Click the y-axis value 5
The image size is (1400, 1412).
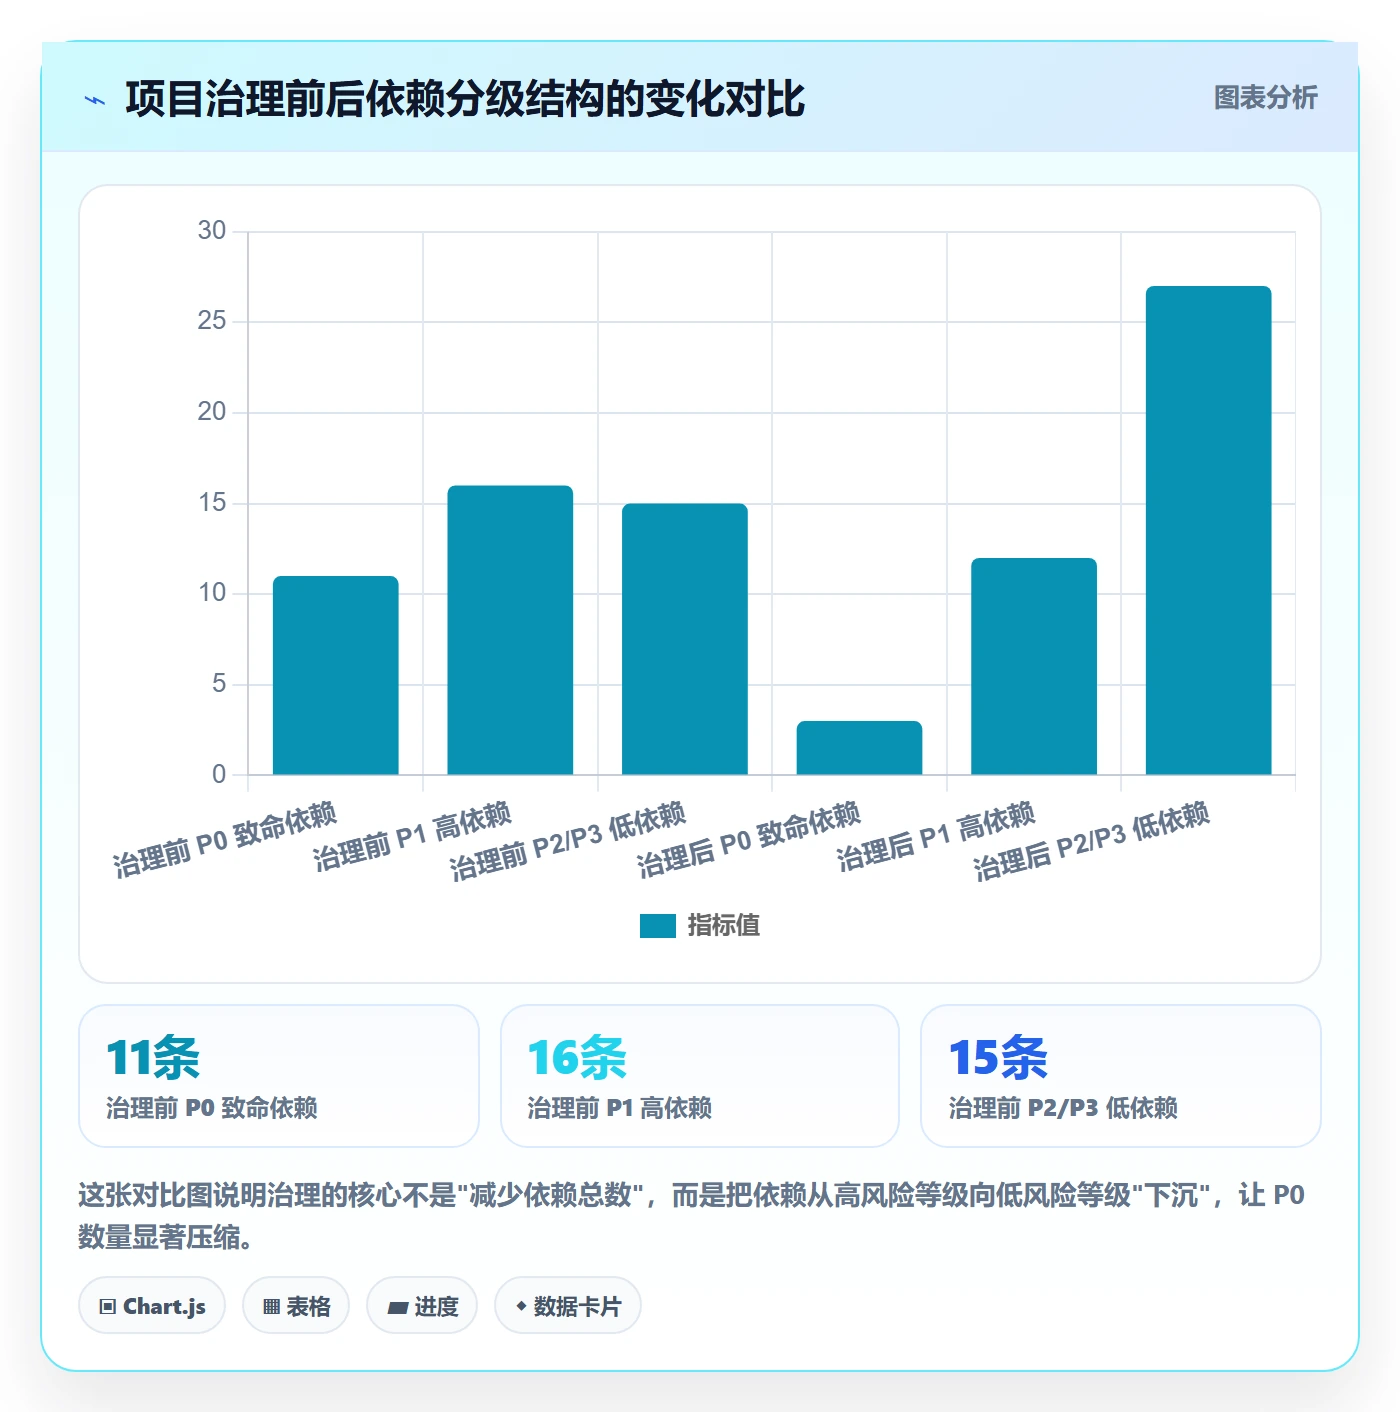219,684
